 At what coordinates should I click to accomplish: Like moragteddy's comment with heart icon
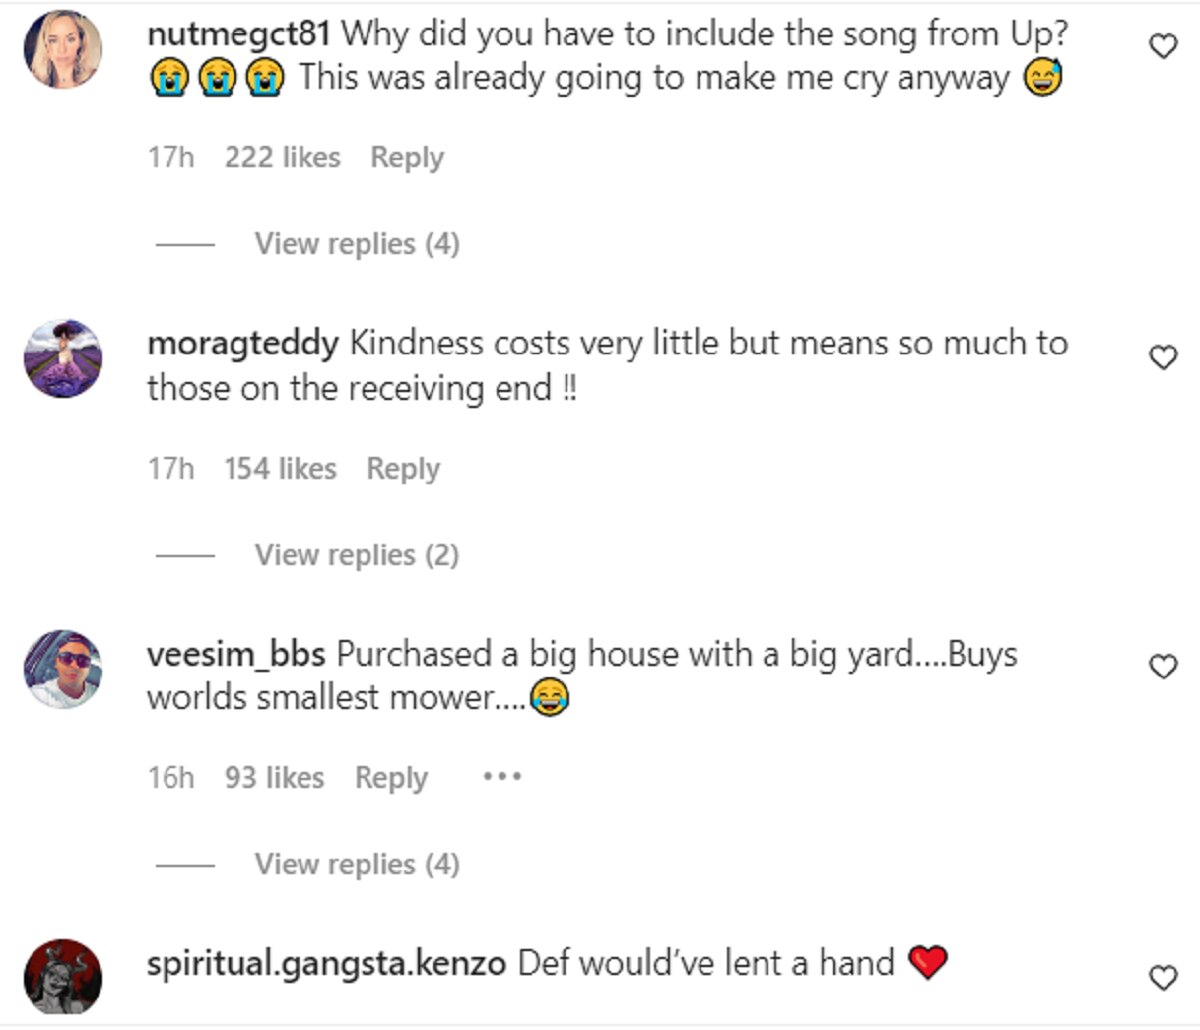pos(1163,357)
